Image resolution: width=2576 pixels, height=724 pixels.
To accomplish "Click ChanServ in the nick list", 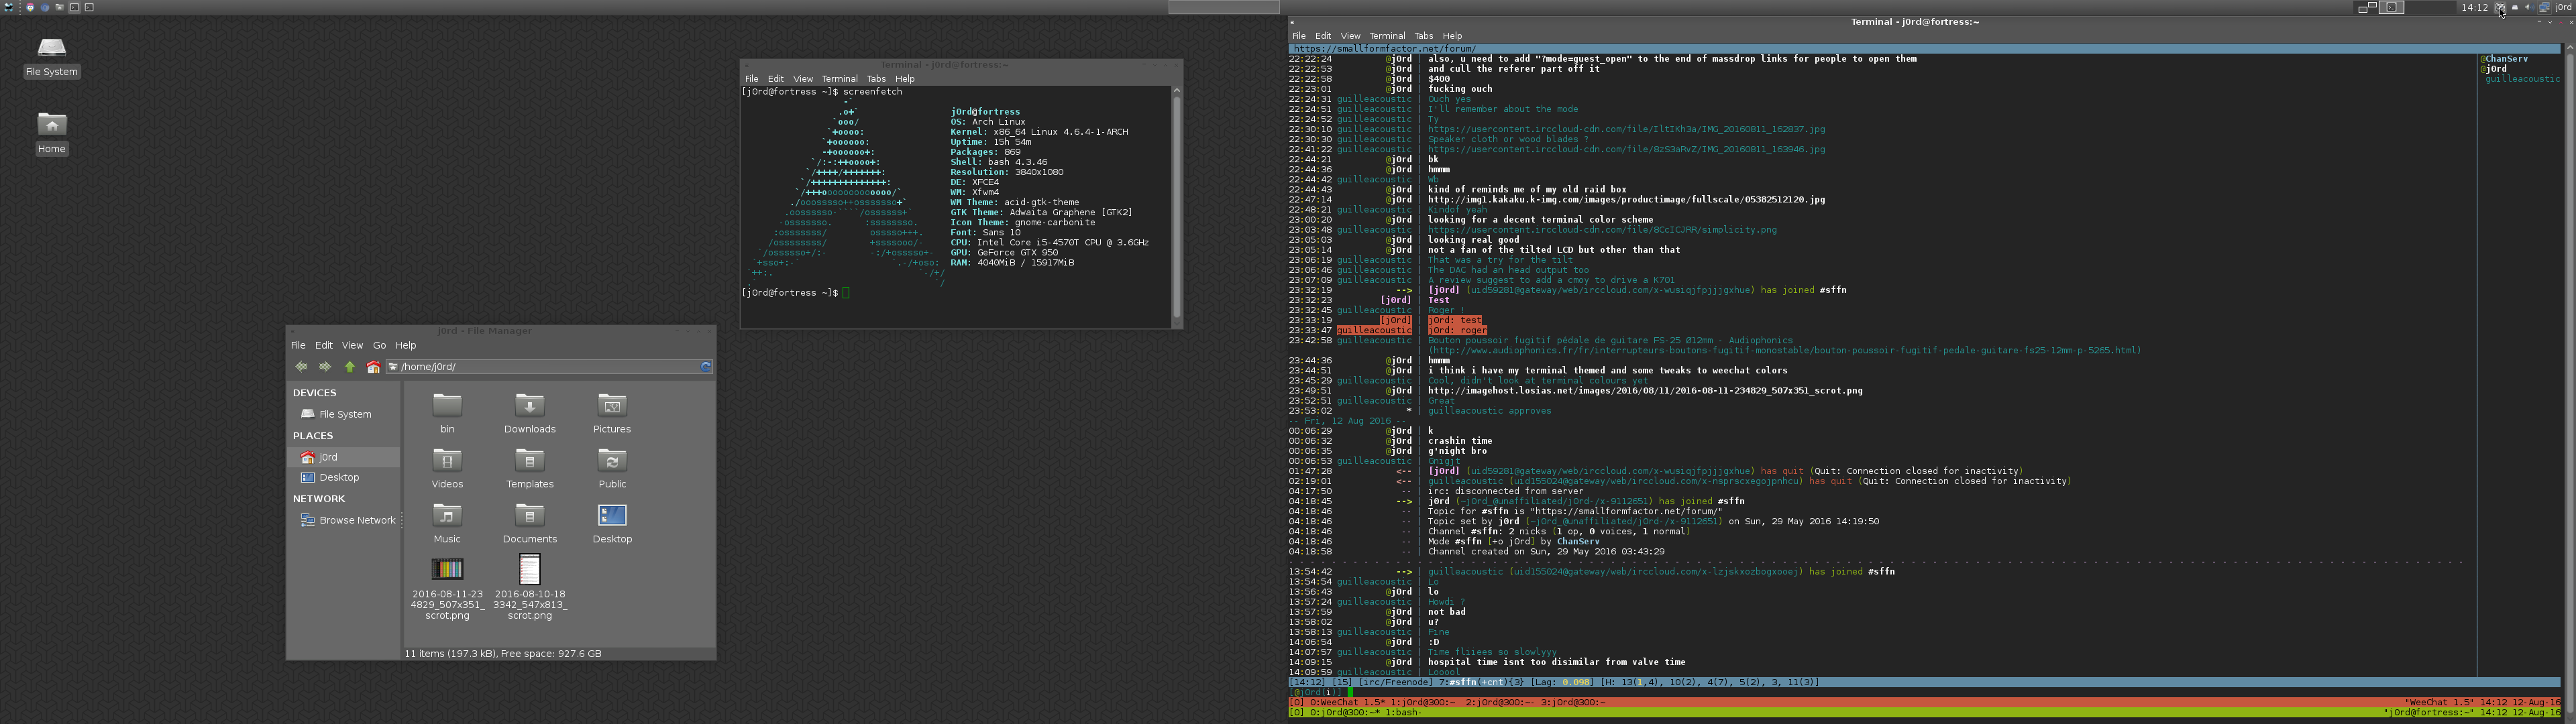I will pos(2504,59).
